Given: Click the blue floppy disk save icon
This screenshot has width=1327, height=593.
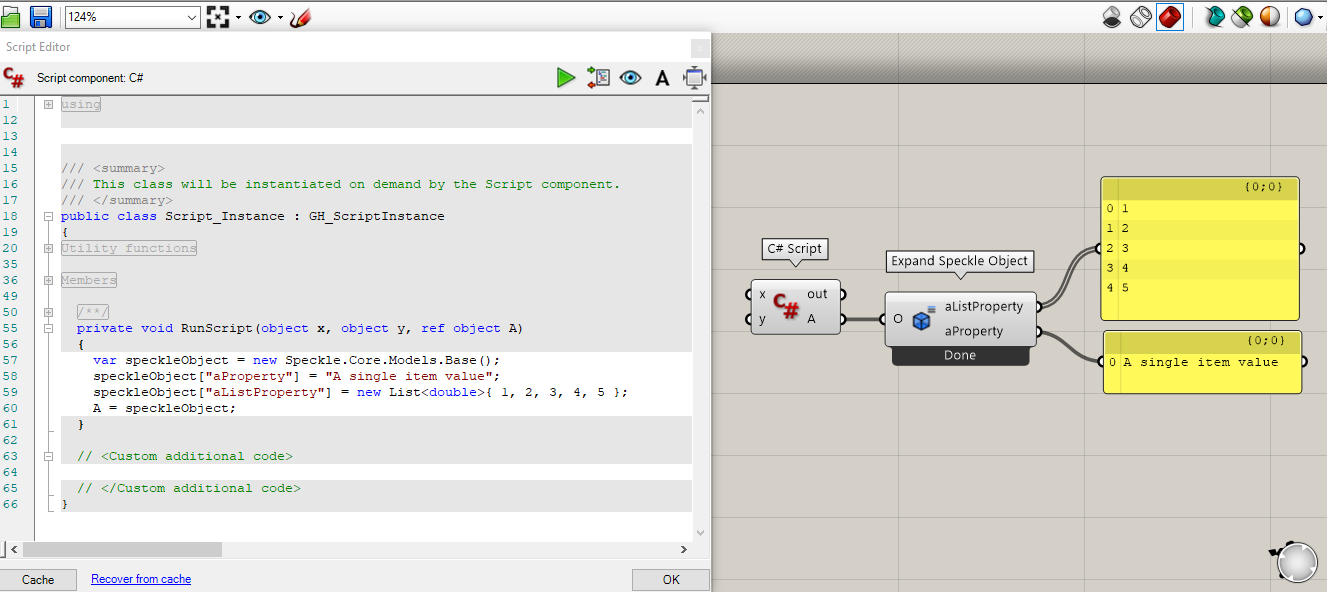Looking at the screenshot, I should tap(41, 17).
